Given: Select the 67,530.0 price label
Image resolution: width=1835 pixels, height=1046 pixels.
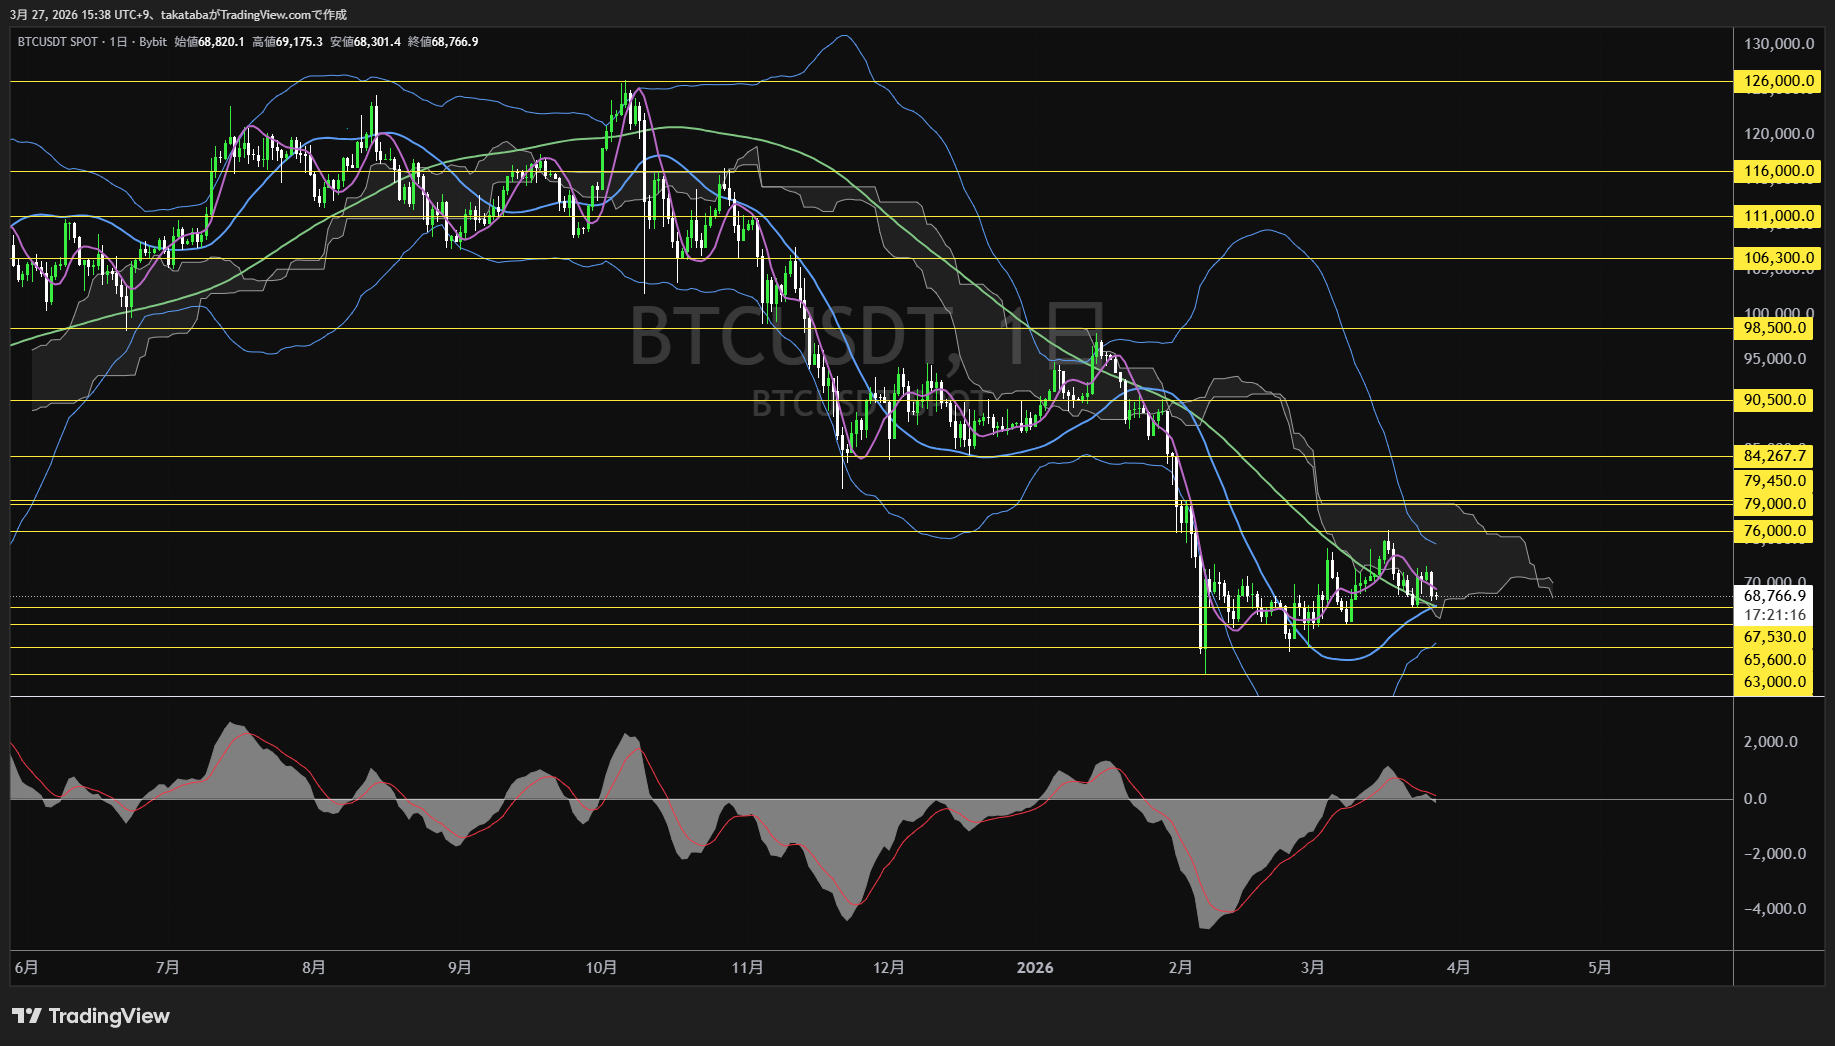Looking at the screenshot, I should tap(1775, 637).
